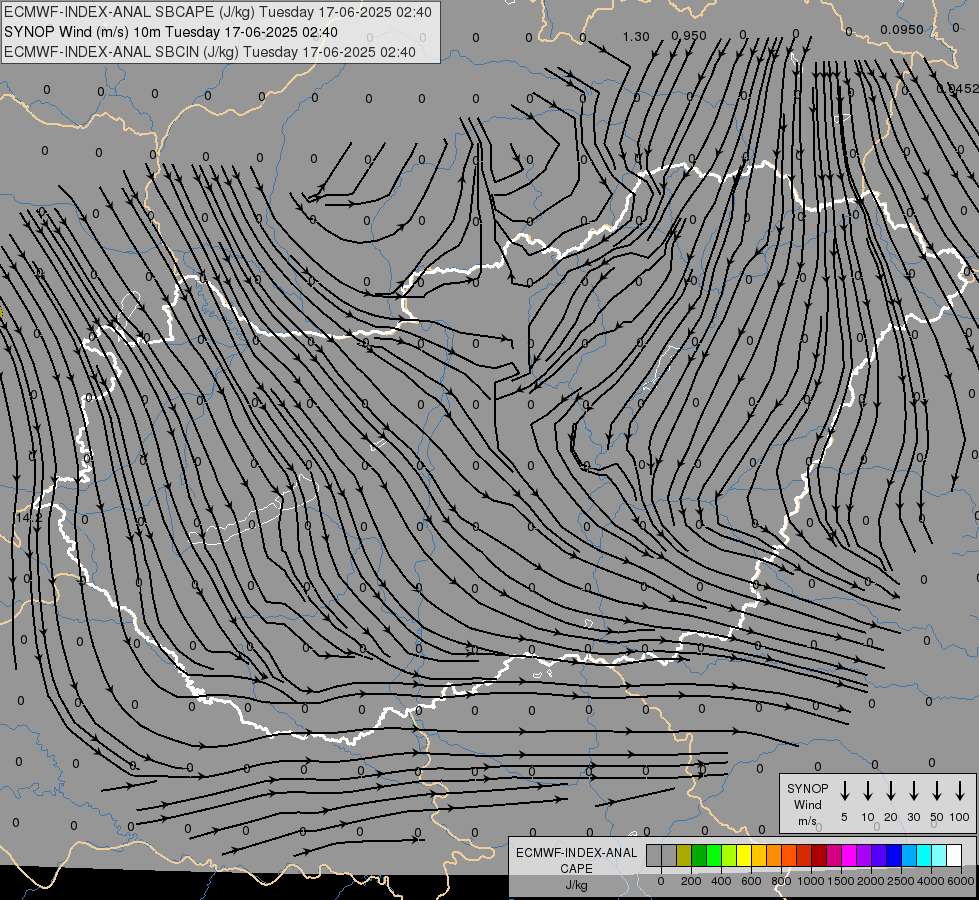Pick the purple CAPE legend swatch

pyautogui.click(x=864, y=856)
